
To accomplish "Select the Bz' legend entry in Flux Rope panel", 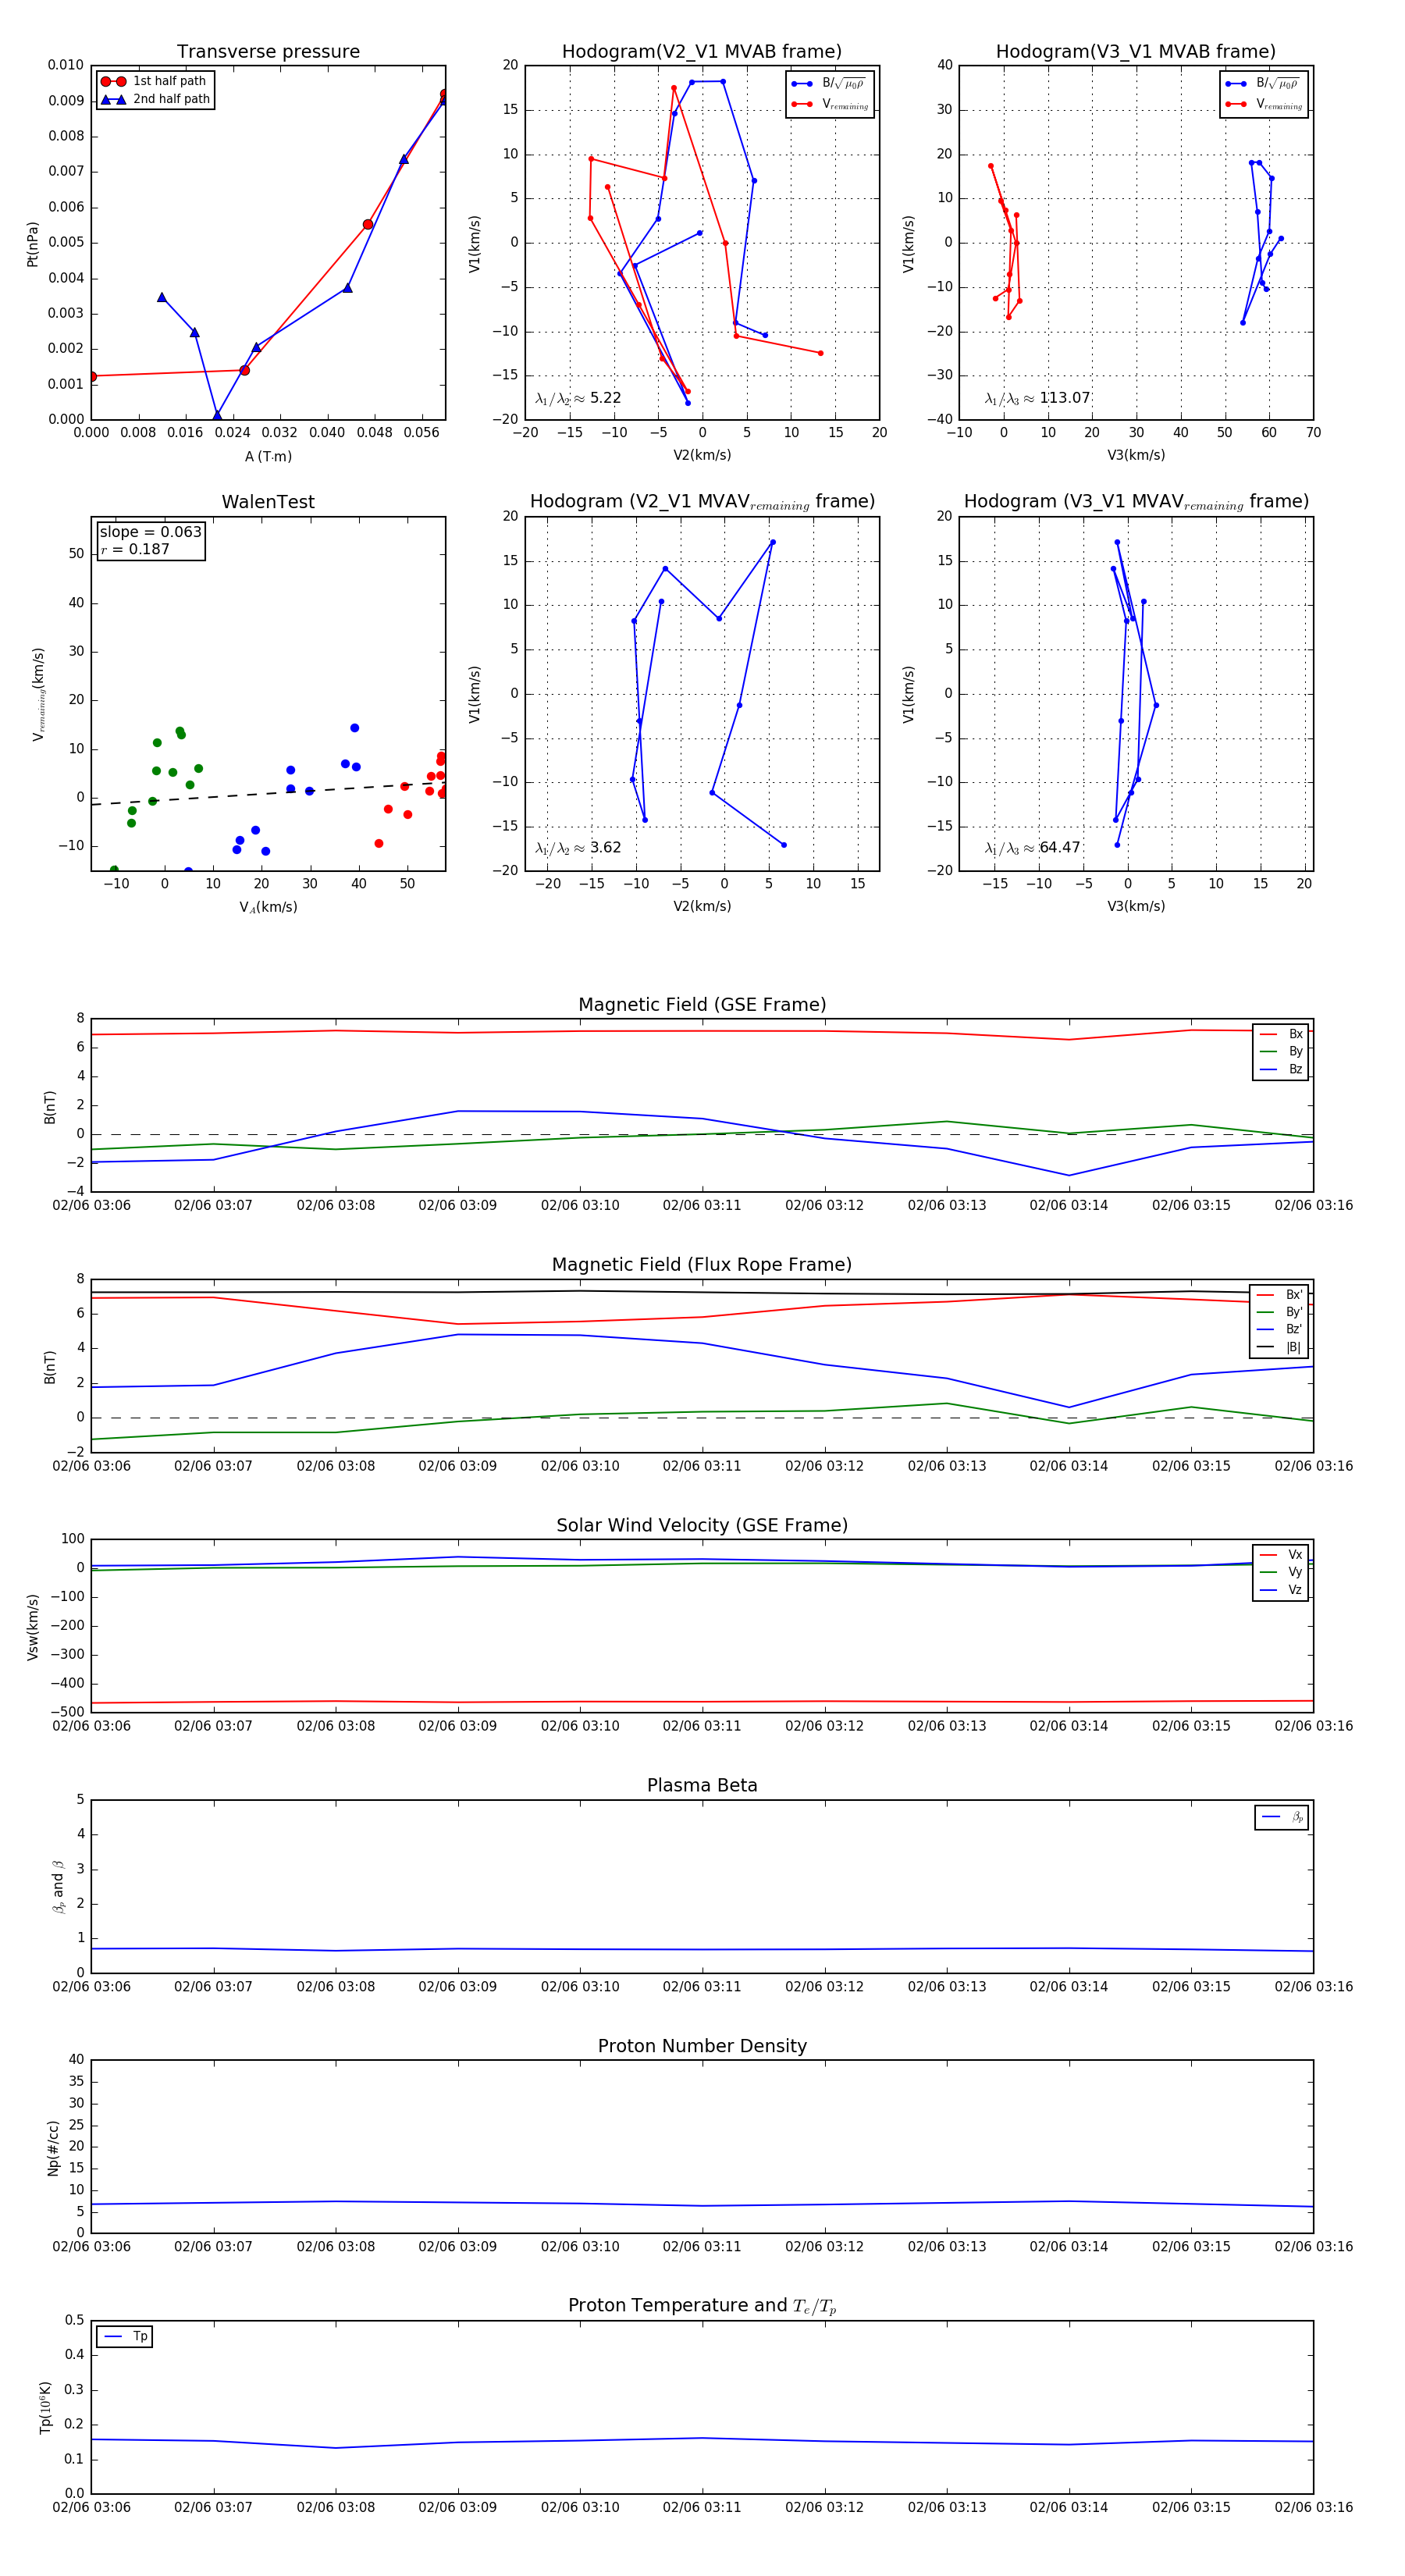I will point(1279,1329).
